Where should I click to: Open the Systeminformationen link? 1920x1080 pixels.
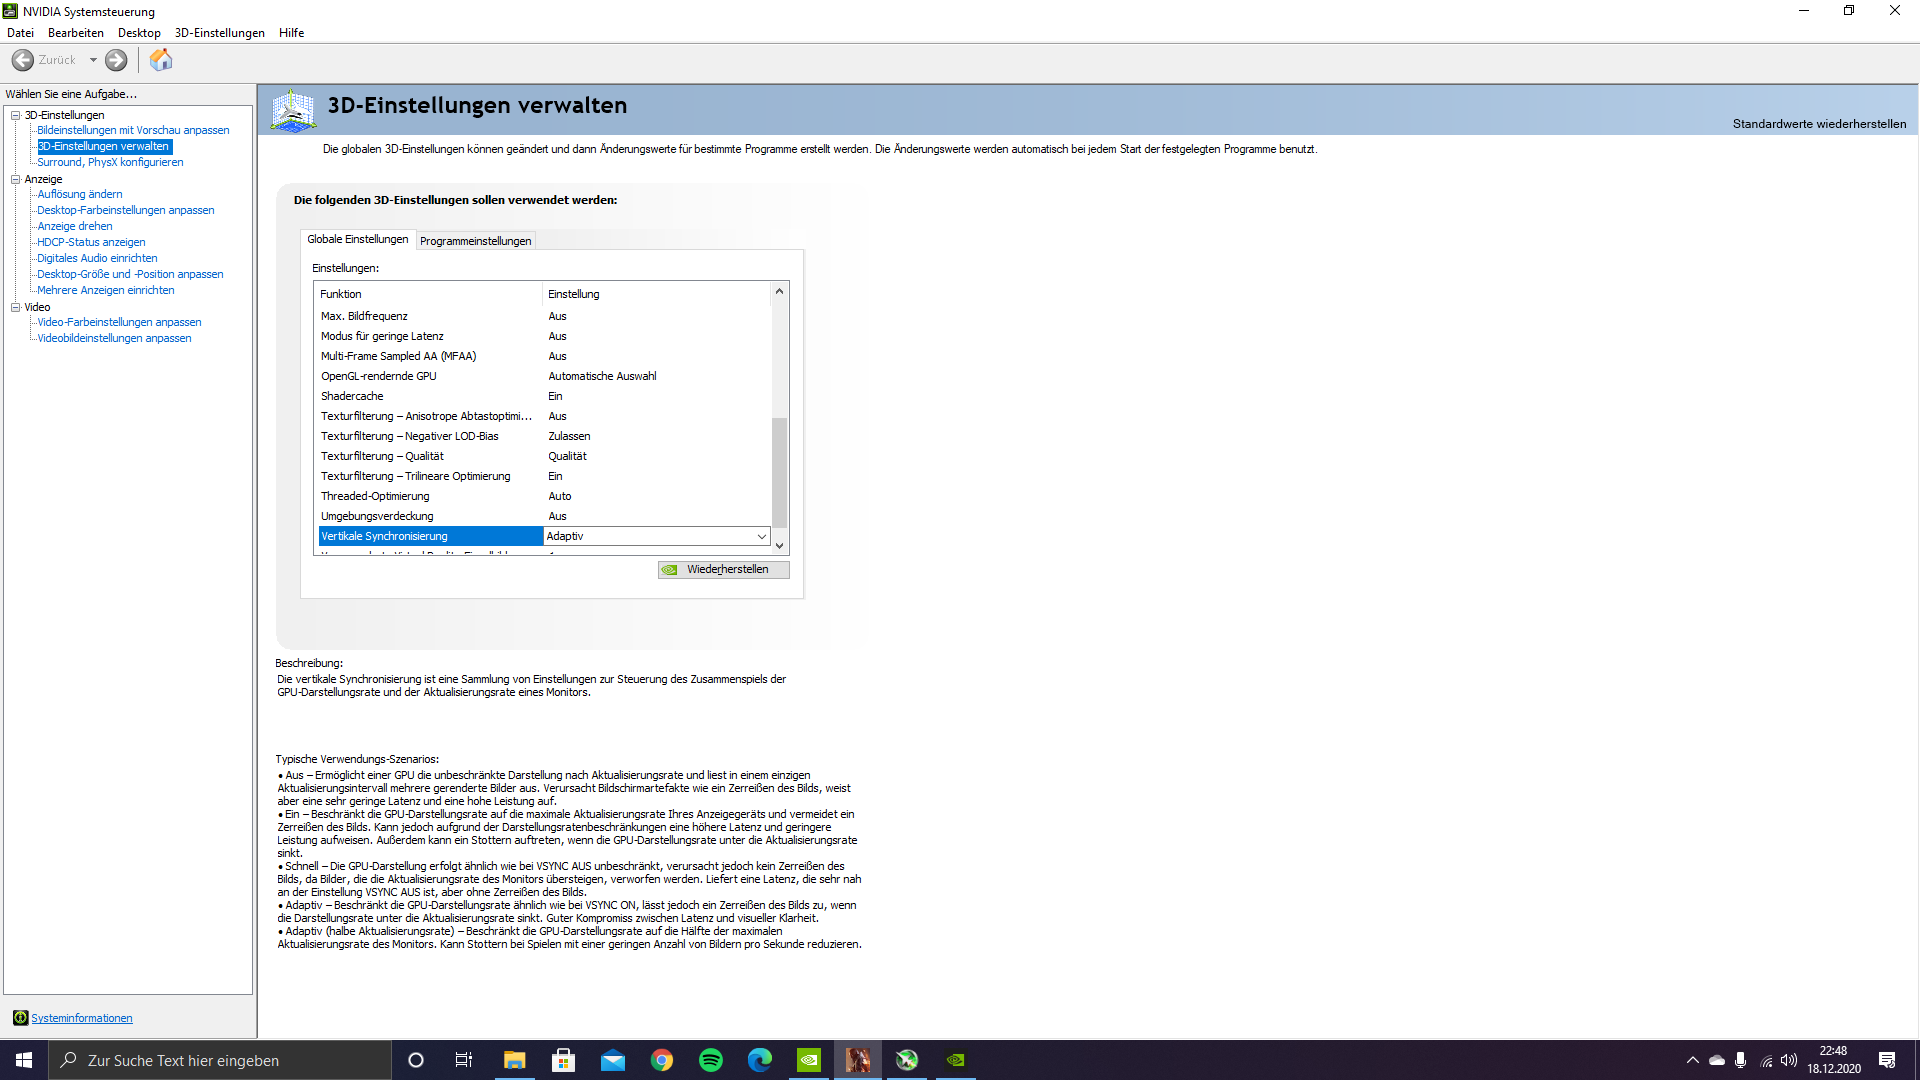click(x=81, y=1018)
